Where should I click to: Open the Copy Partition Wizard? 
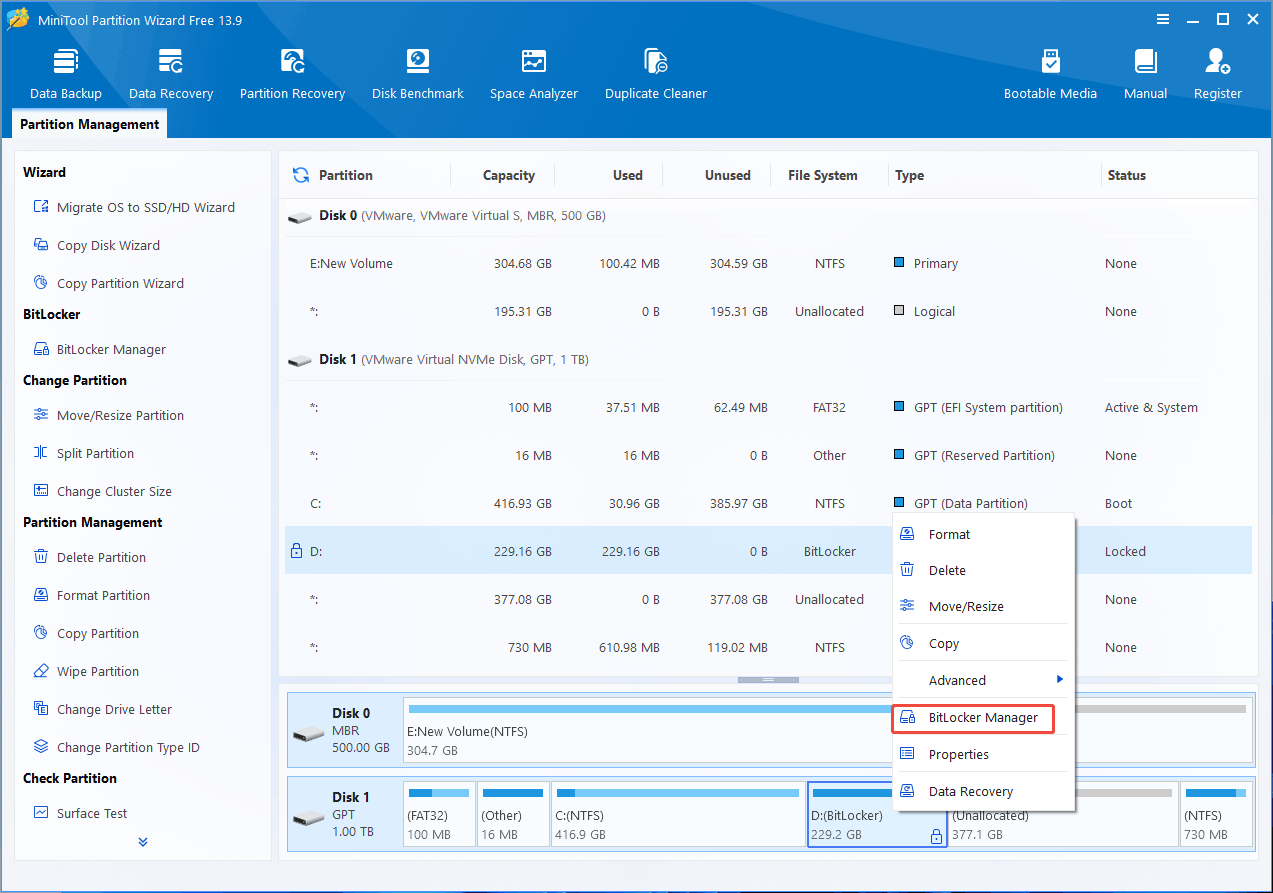[109, 283]
